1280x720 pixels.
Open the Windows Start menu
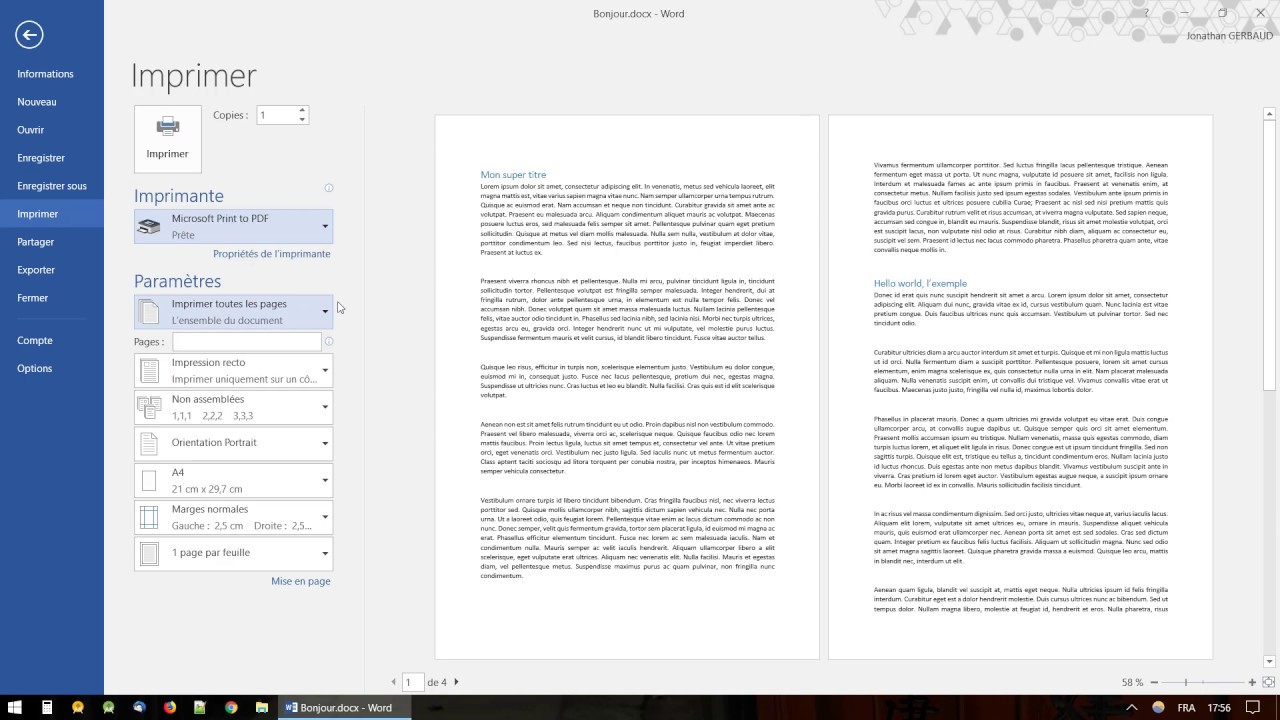point(16,707)
